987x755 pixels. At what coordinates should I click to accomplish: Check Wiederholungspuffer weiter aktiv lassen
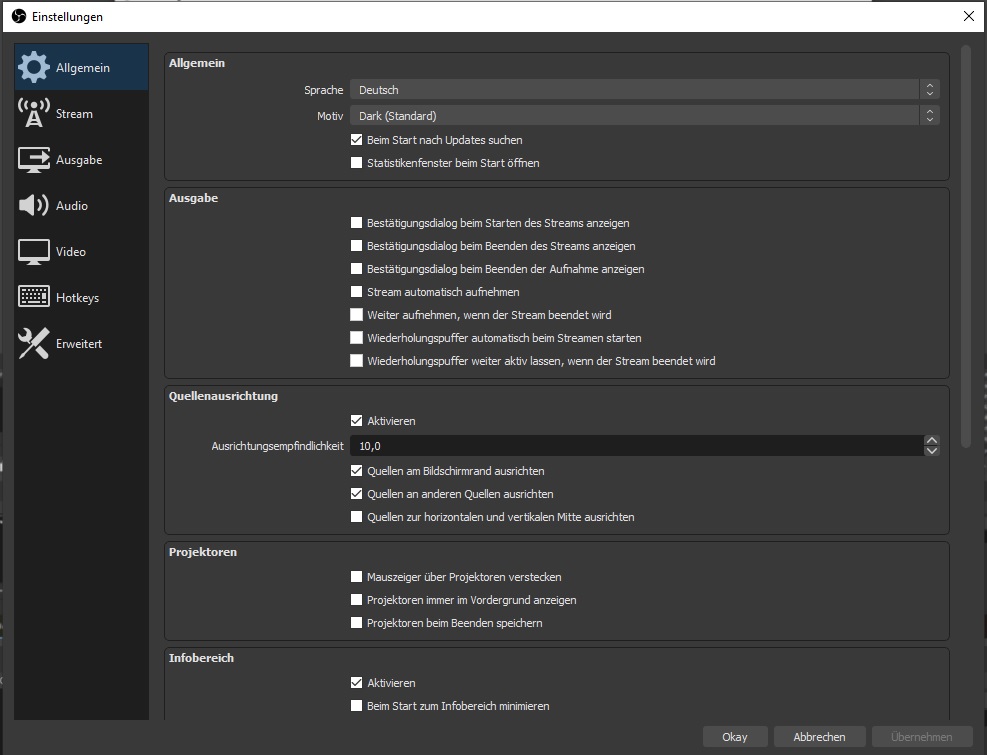(356, 361)
